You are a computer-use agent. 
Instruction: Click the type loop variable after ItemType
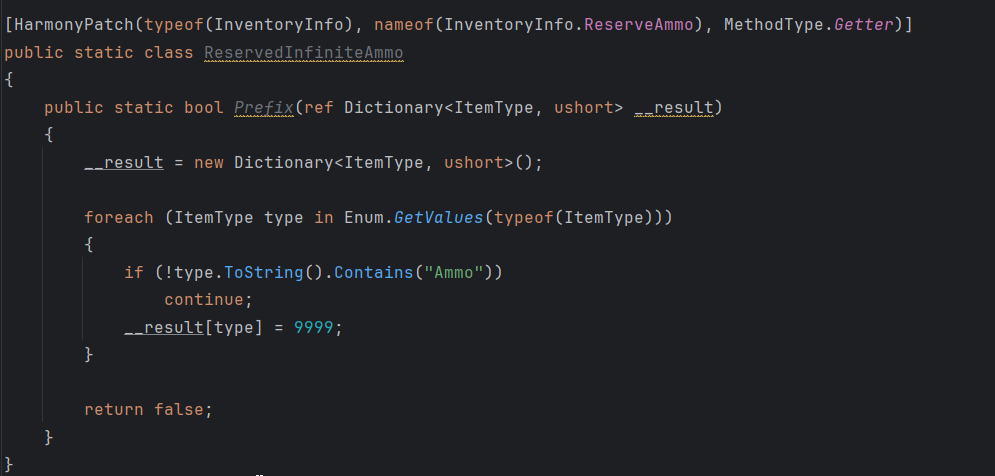click(284, 218)
